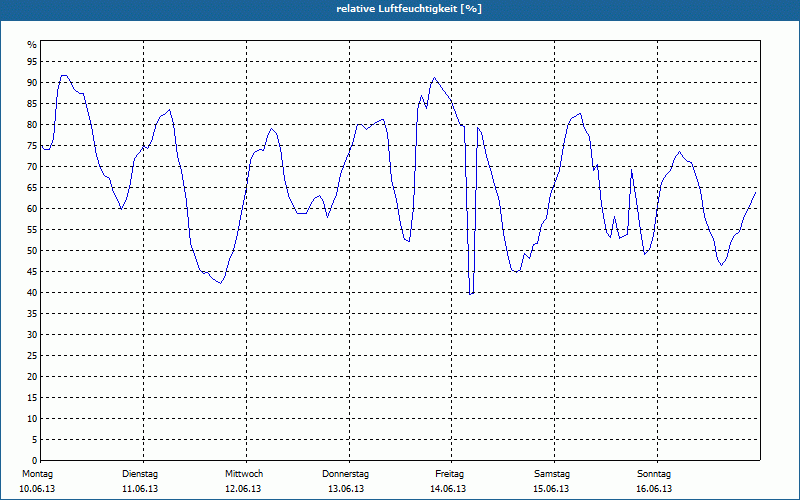
Task: Select the y-axis value '75'
Action: 32,145
